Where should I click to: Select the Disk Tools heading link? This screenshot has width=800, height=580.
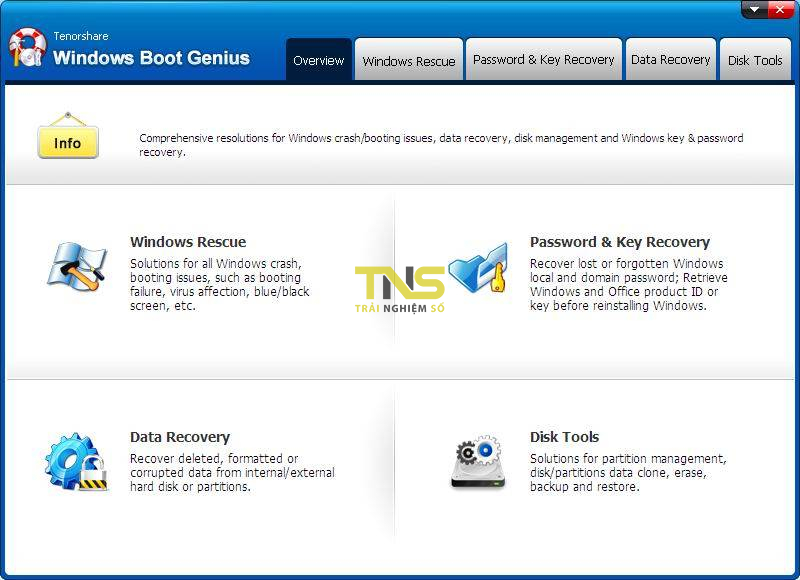click(x=564, y=437)
